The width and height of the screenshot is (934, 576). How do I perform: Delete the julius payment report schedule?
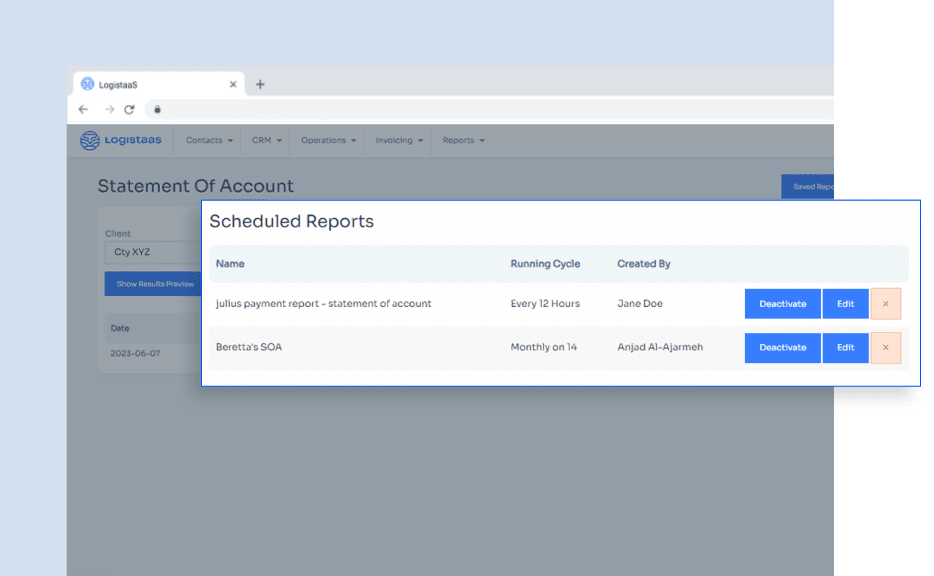[885, 304]
